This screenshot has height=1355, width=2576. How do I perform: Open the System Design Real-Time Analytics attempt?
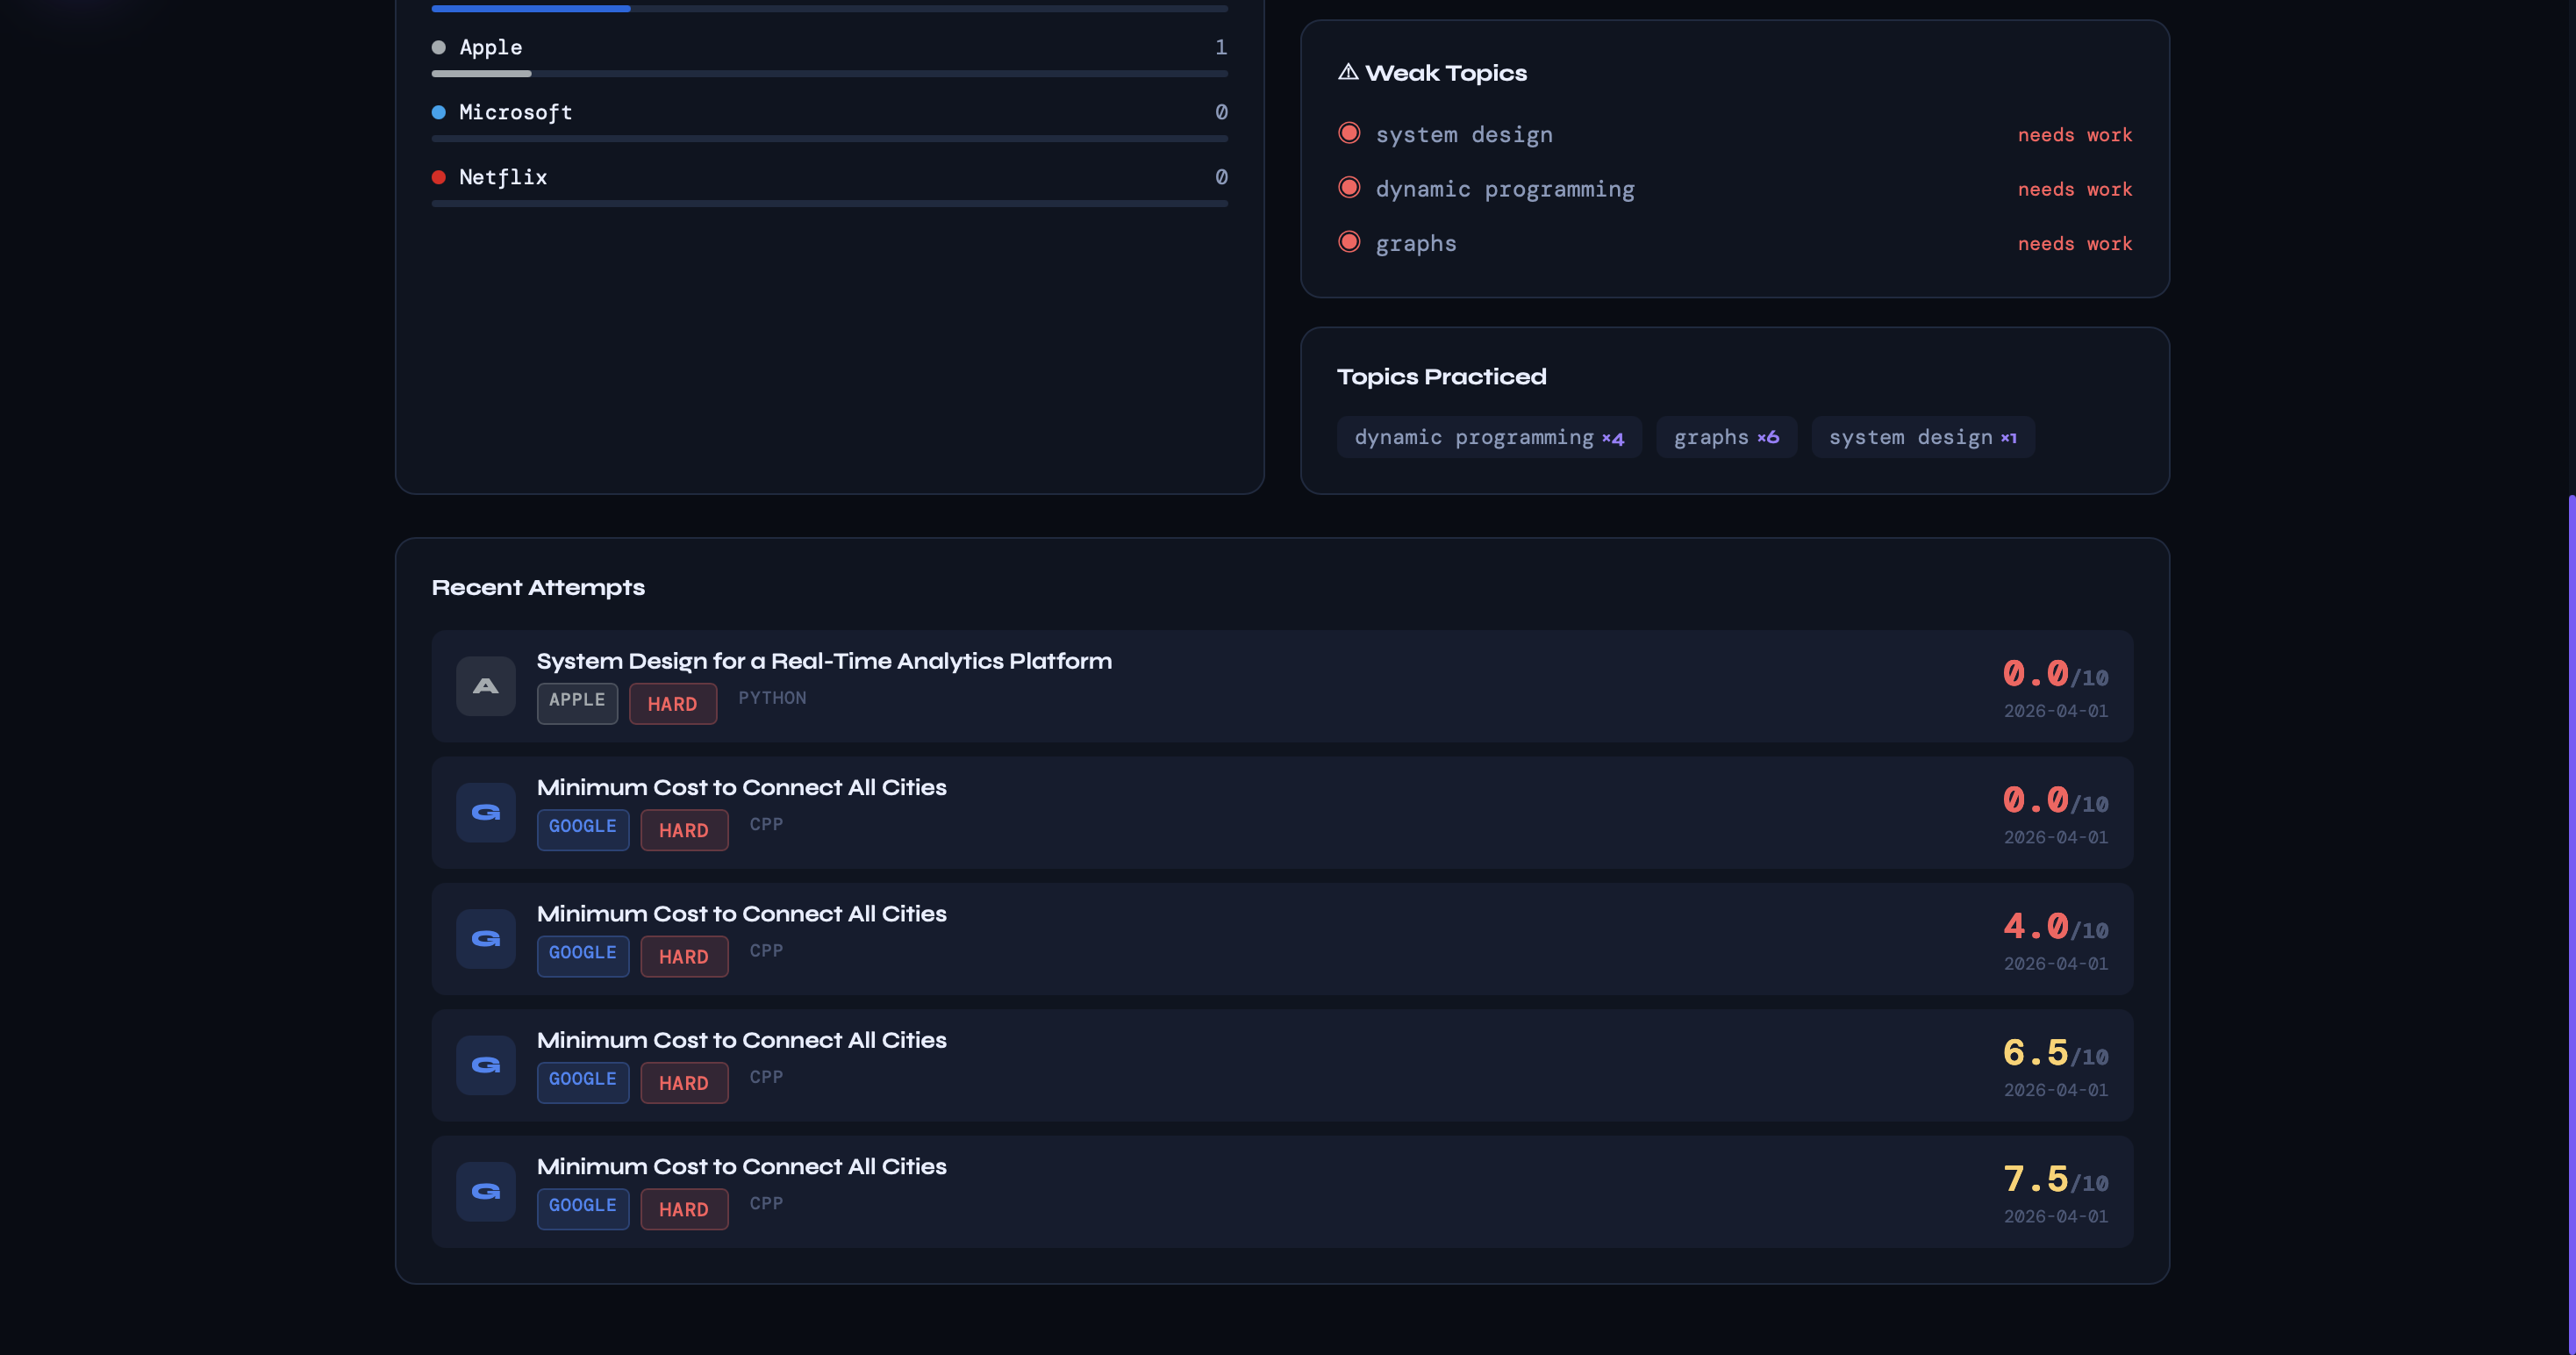pyautogui.click(x=823, y=661)
